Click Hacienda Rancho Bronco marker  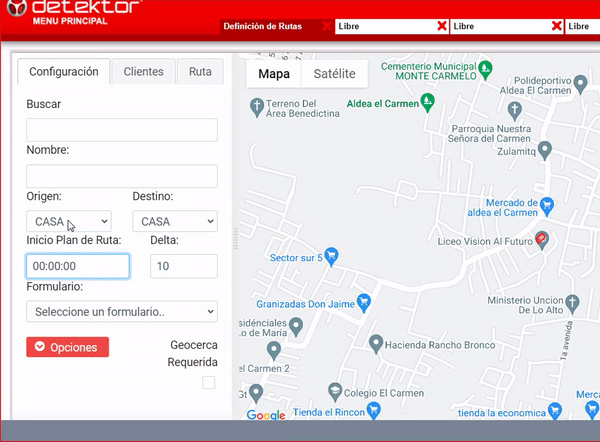[x=376, y=344]
